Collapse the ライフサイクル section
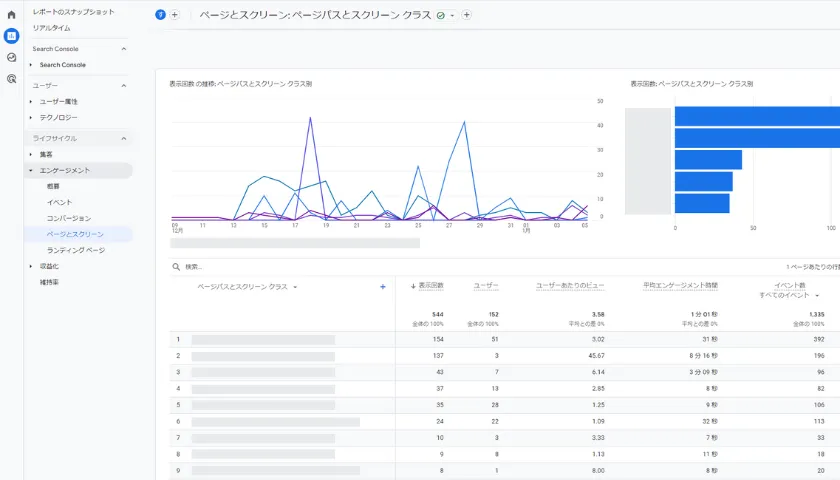 click(124, 138)
